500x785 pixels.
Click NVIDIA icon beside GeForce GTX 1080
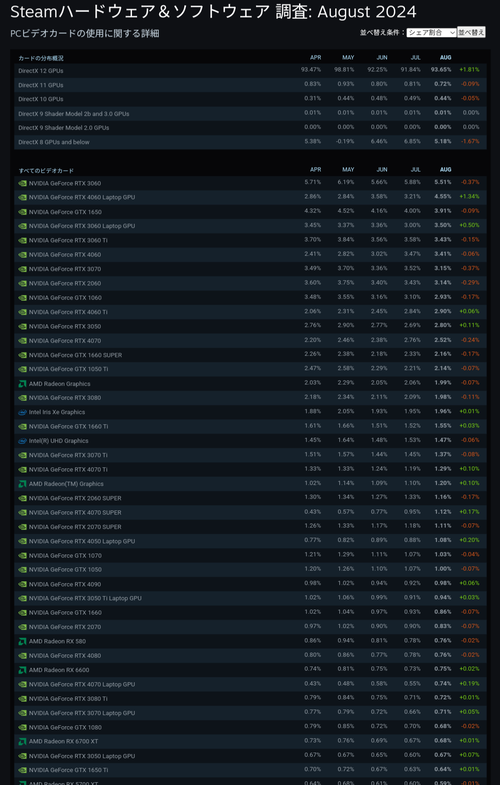pyautogui.click(x=23, y=727)
